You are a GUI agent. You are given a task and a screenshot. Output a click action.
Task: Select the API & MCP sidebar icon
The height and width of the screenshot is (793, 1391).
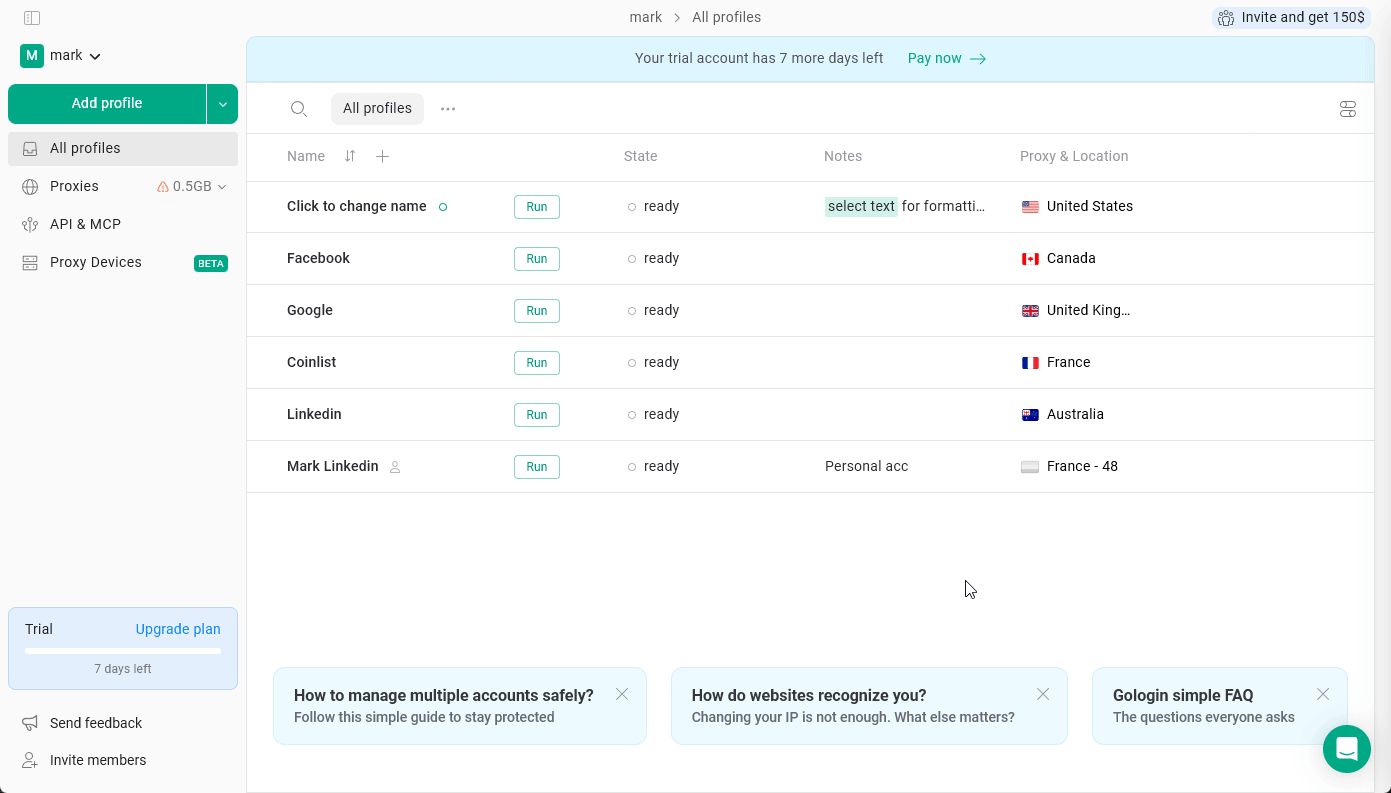(x=31, y=224)
